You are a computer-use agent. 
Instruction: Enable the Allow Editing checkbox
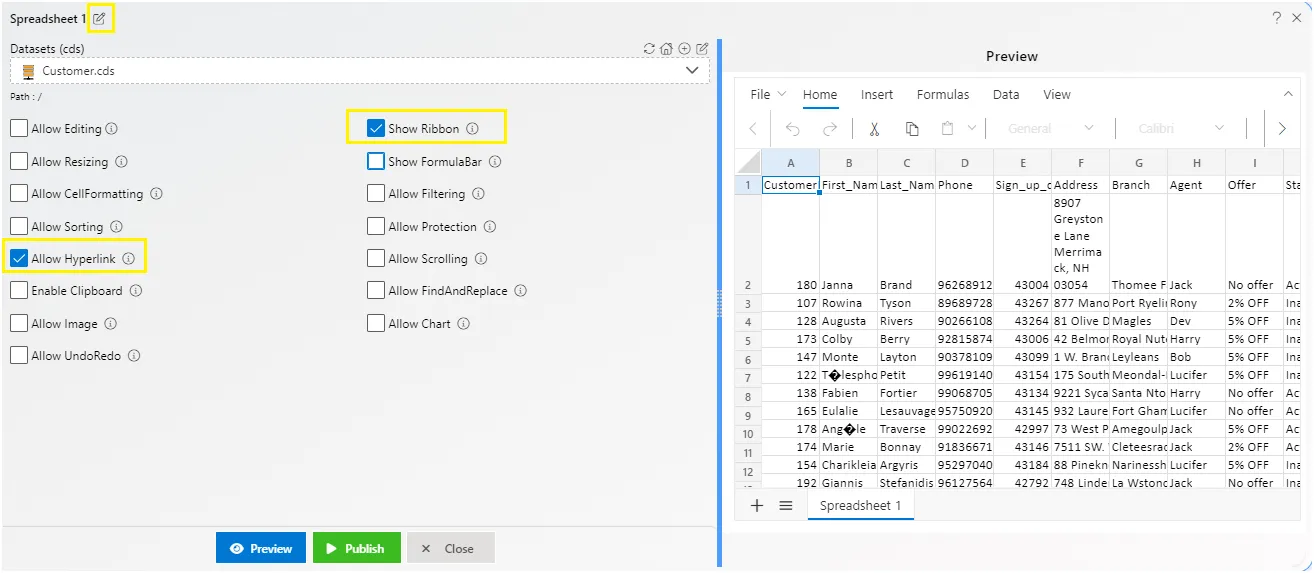click(x=19, y=129)
